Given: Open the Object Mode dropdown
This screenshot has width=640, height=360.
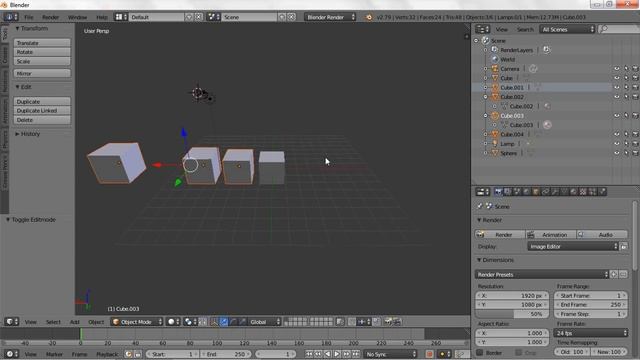Looking at the screenshot, I should pyautogui.click(x=137, y=322).
